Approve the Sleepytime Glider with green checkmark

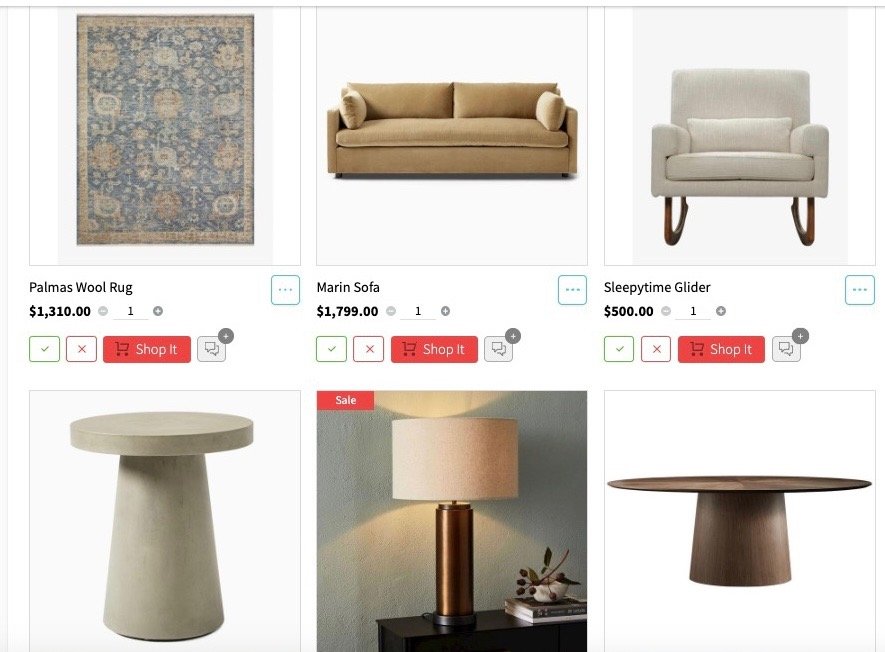[619, 349]
